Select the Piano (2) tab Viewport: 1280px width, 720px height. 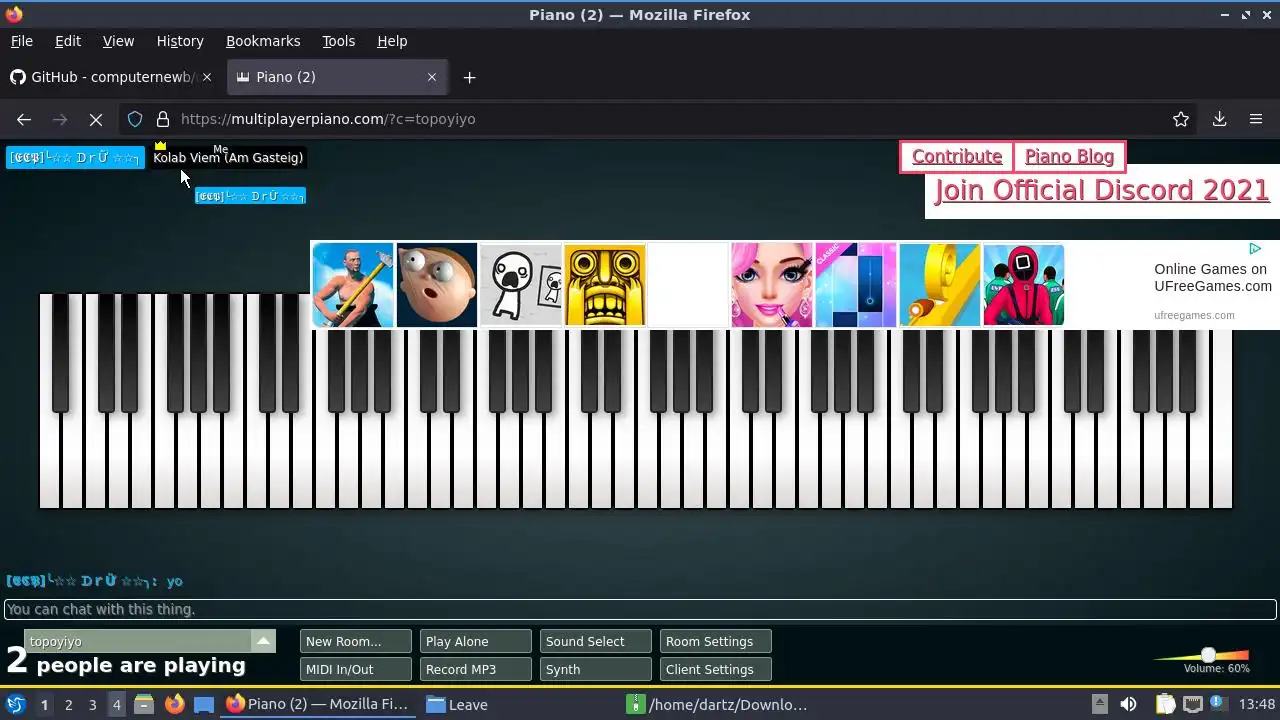[337, 77]
